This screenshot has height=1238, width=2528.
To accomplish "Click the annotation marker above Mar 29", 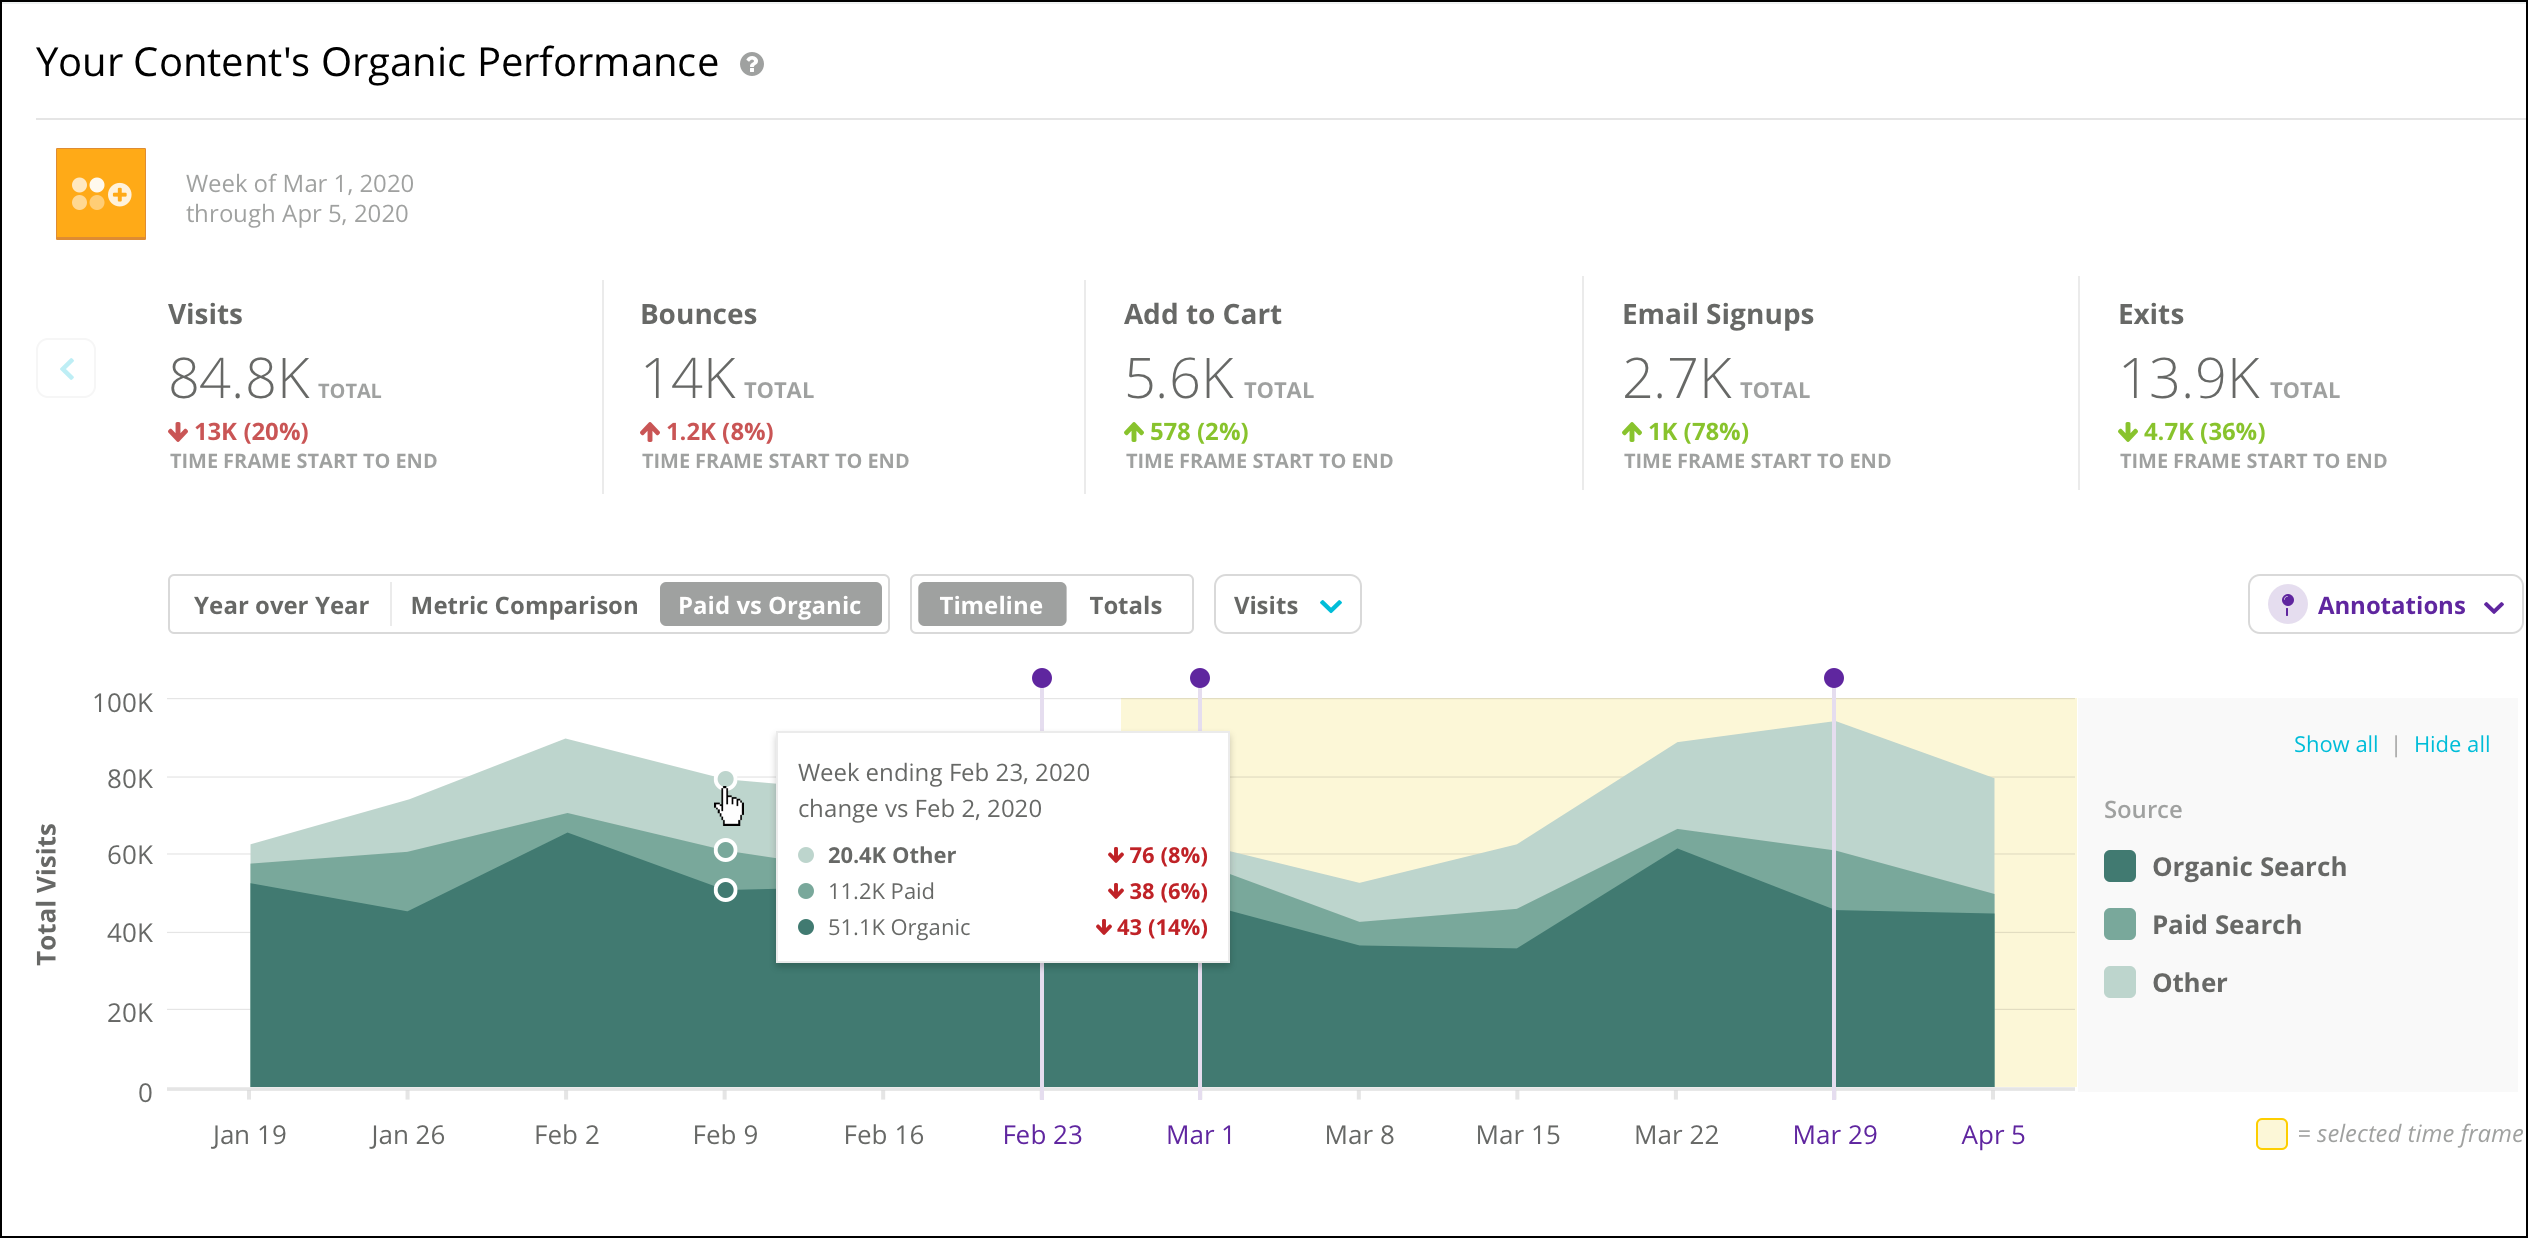I will click(x=1834, y=678).
